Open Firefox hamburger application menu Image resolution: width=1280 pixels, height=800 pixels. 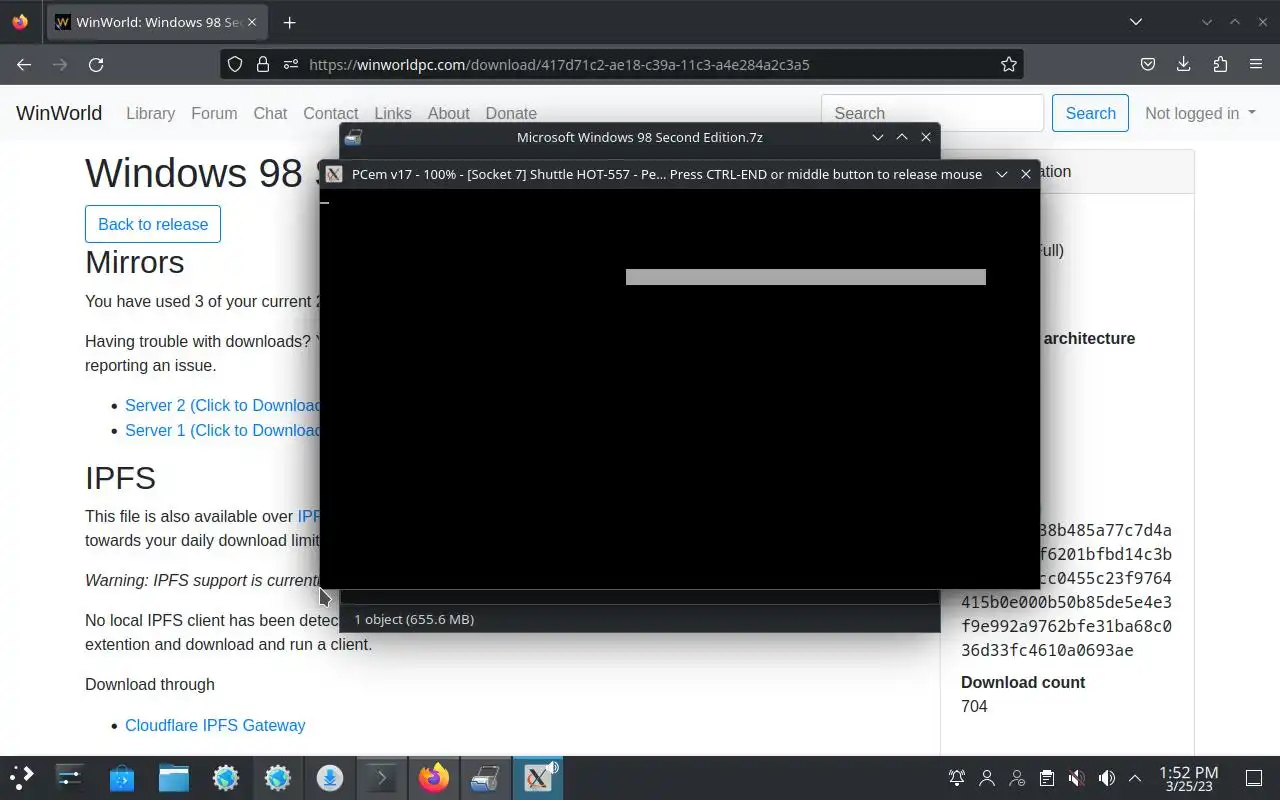[1256, 64]
